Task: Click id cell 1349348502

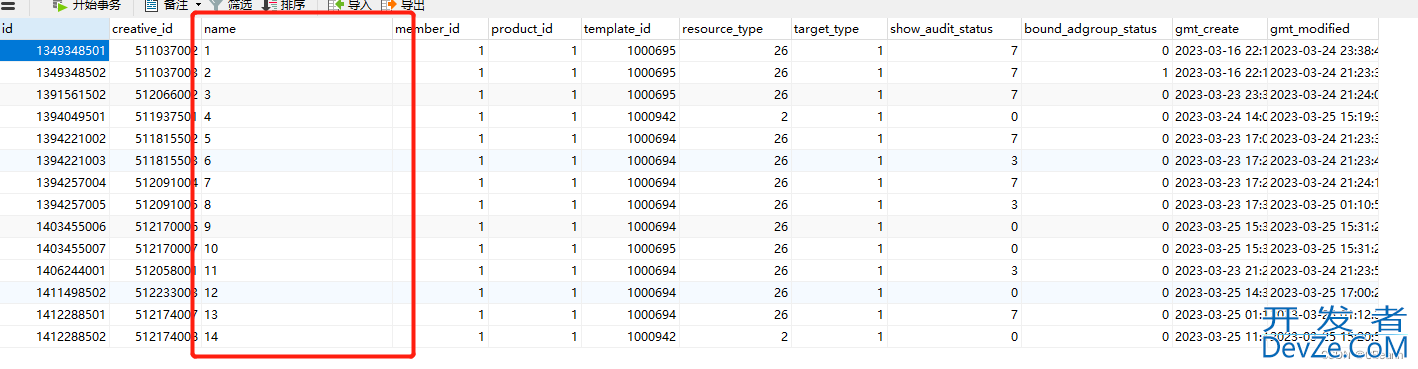Action: click(54, 73)
